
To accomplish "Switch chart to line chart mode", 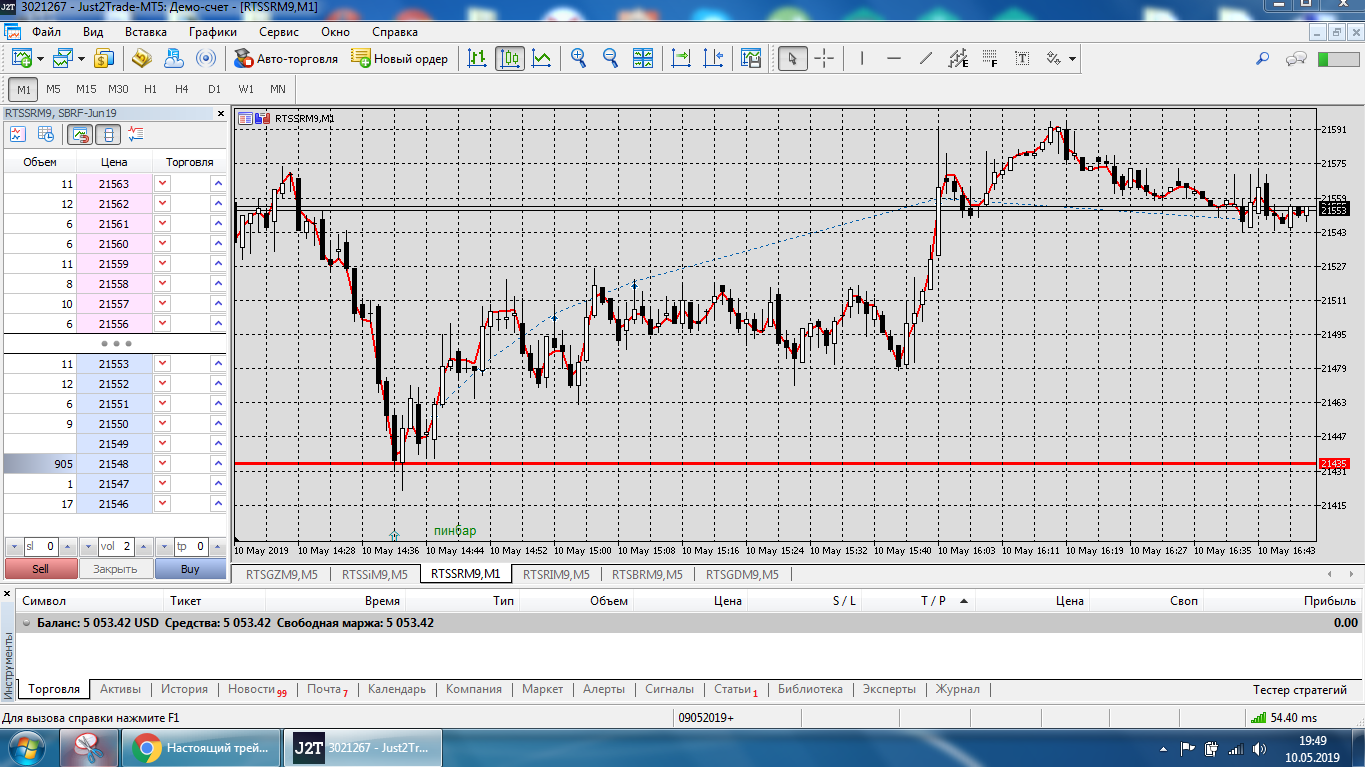I will click(x=541, y=59).
